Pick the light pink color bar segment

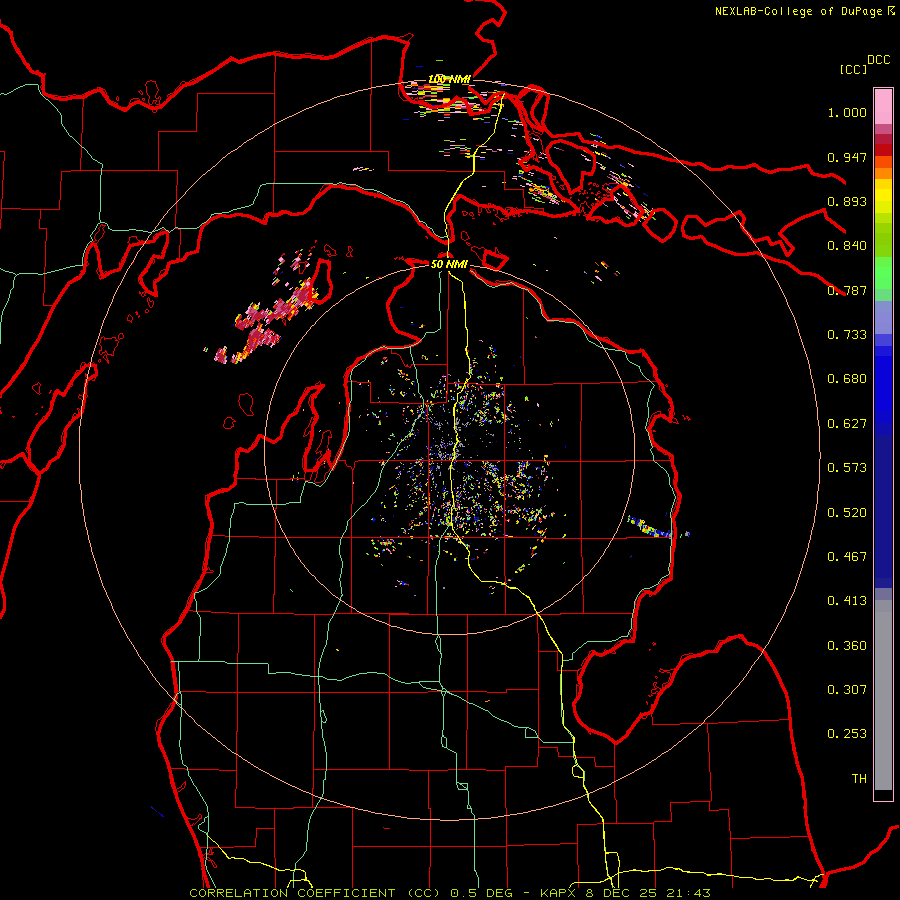883,107
